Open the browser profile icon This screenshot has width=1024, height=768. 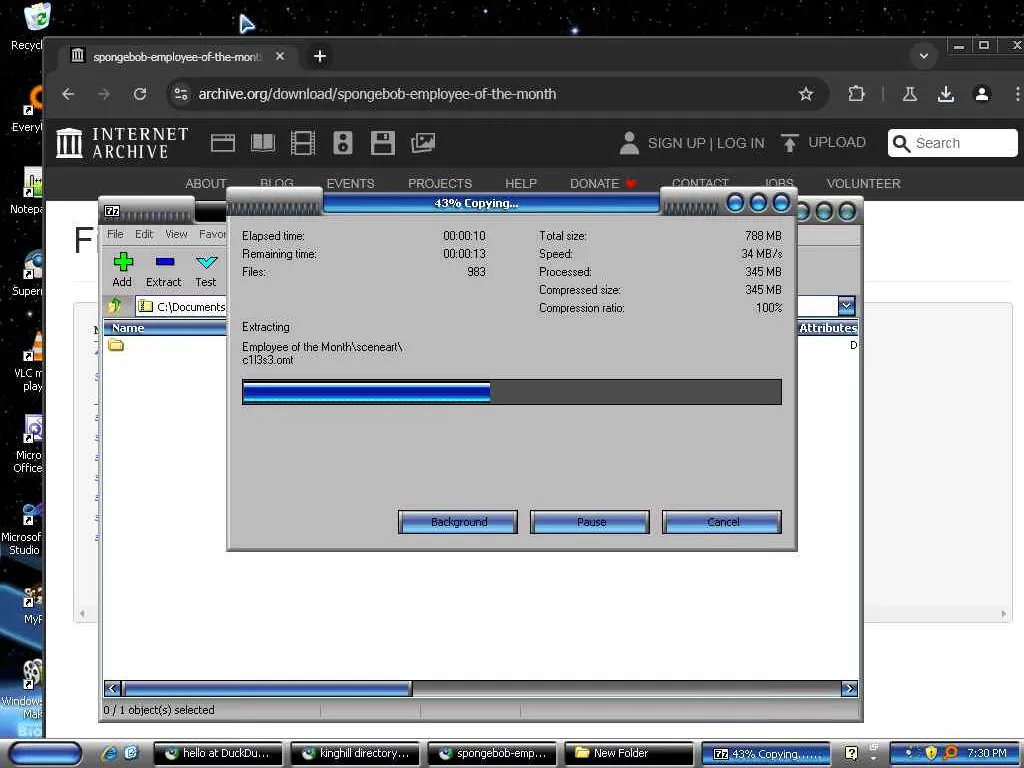(x=982, y=94)
